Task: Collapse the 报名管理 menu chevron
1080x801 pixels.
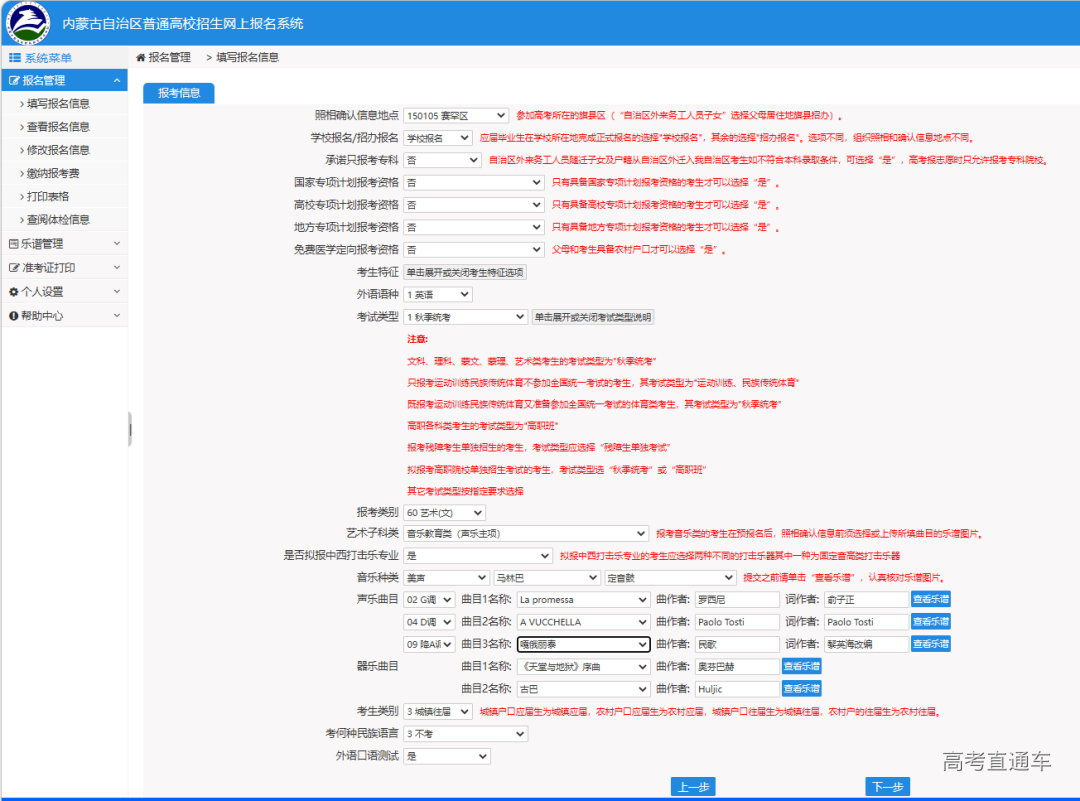Action: click(x=117, y=81)
